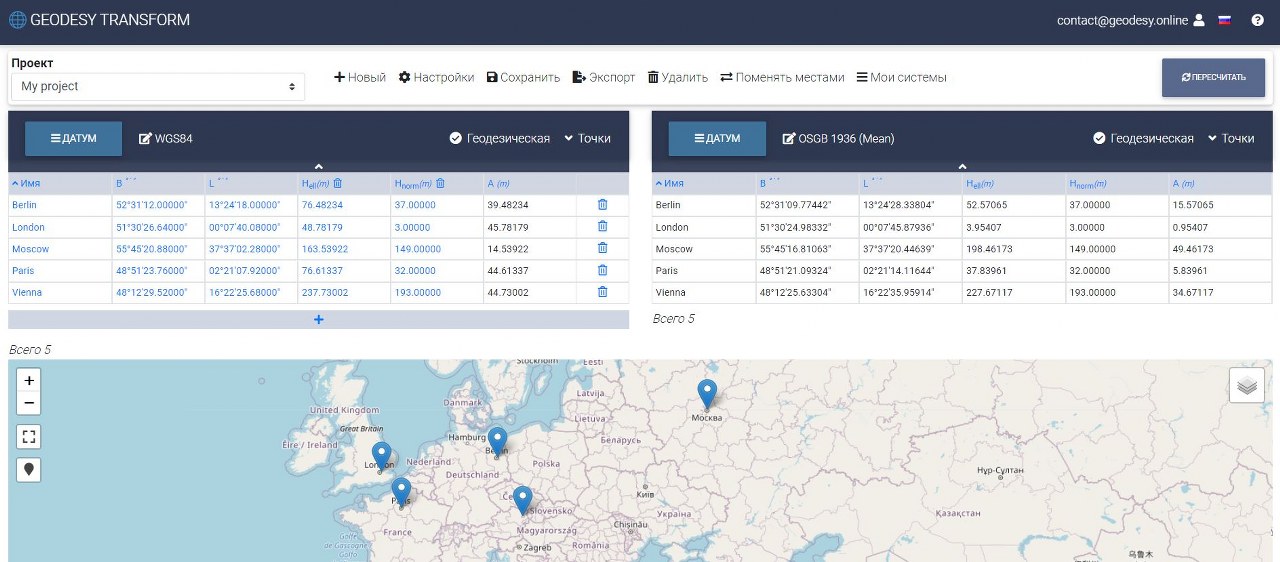Open the map layers switcher
1280x562 pixels.
1246,385
